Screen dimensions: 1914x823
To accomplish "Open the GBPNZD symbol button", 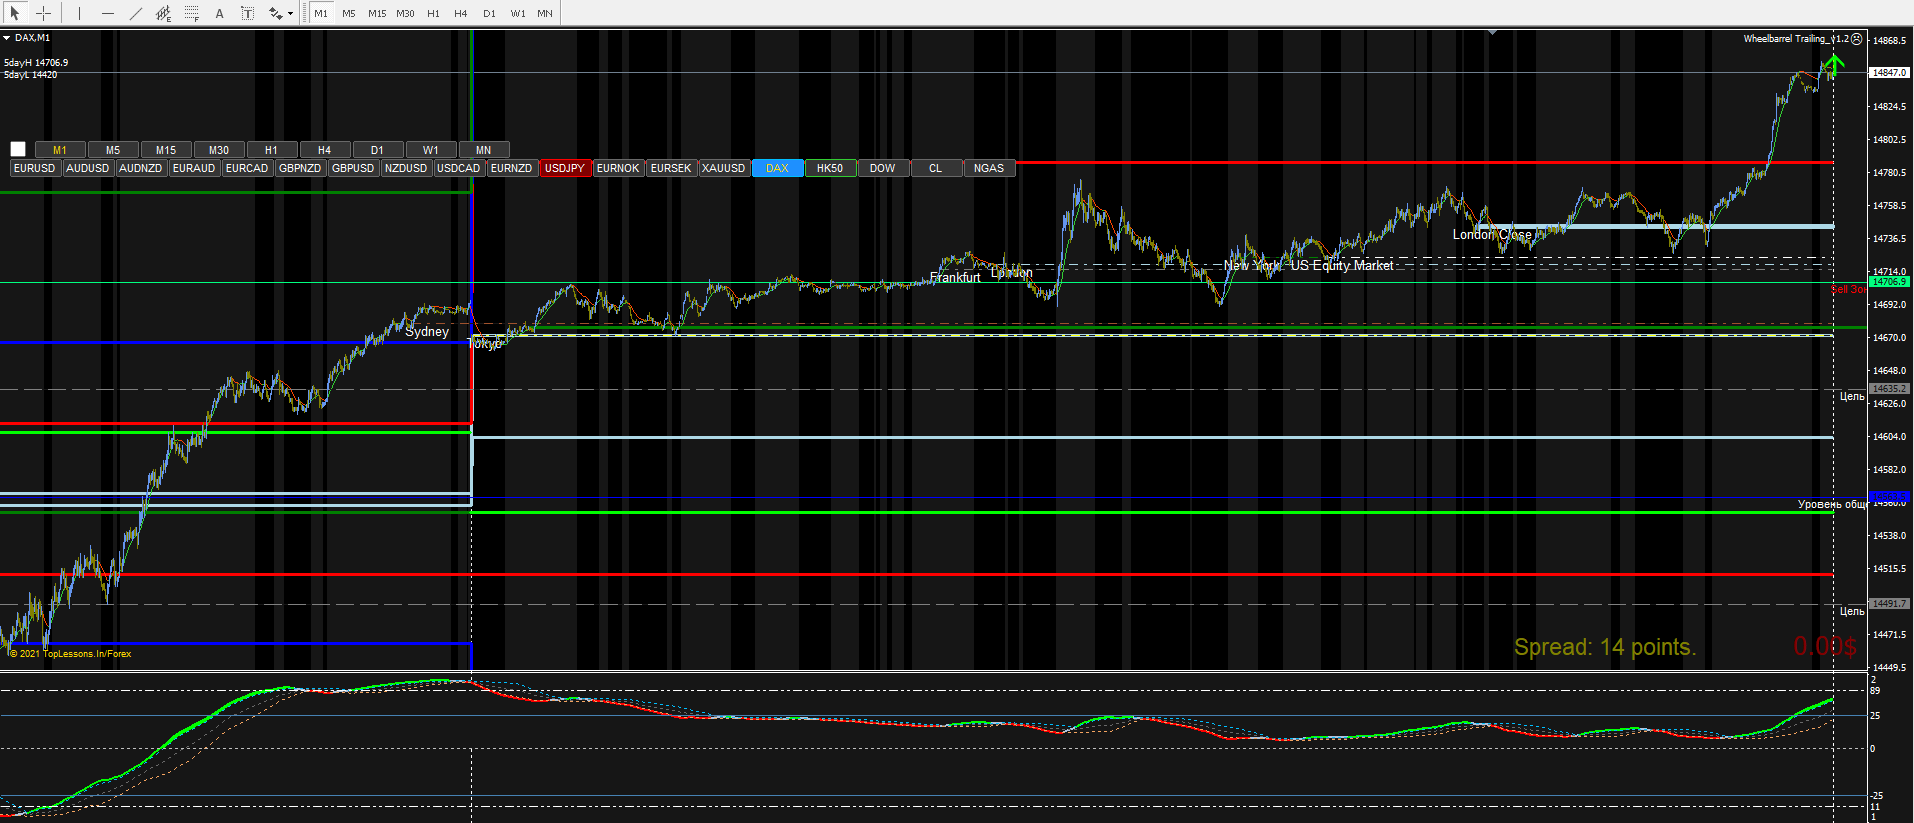I will point(300,168).
